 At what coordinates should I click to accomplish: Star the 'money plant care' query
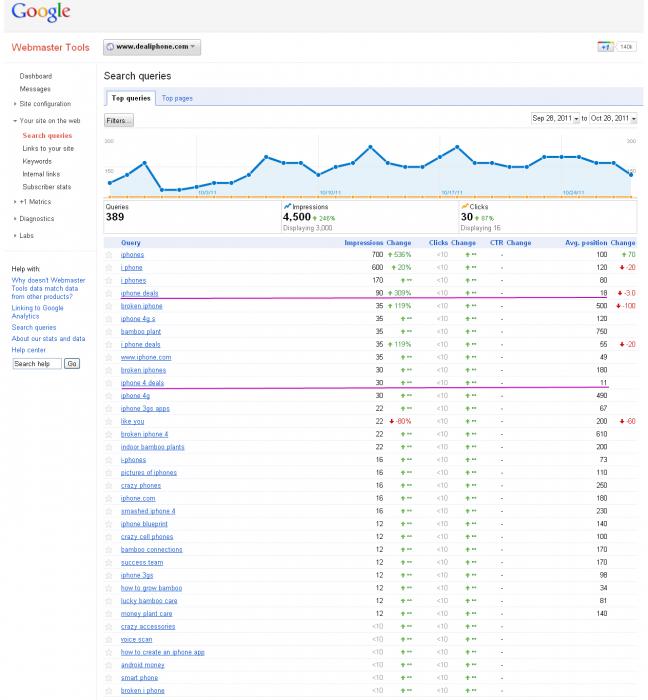pyautogui.click(x=108, y=614)
